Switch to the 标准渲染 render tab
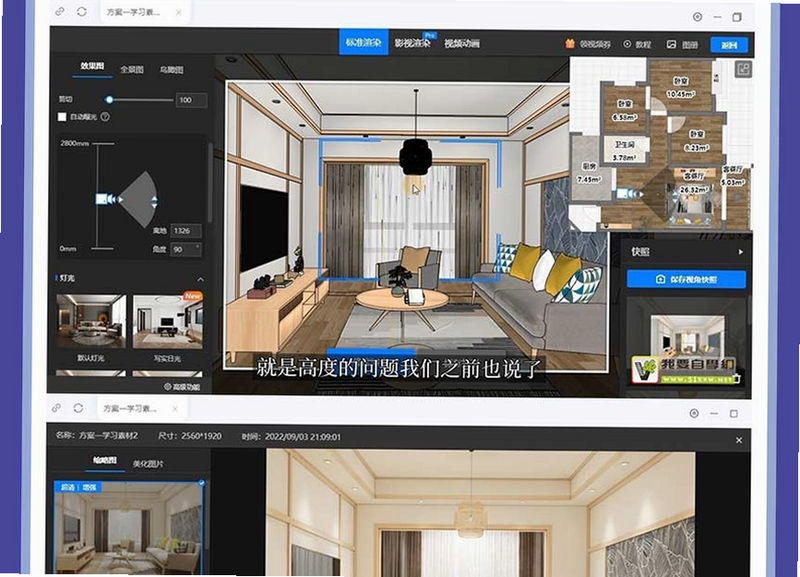 tap(363, 42)
